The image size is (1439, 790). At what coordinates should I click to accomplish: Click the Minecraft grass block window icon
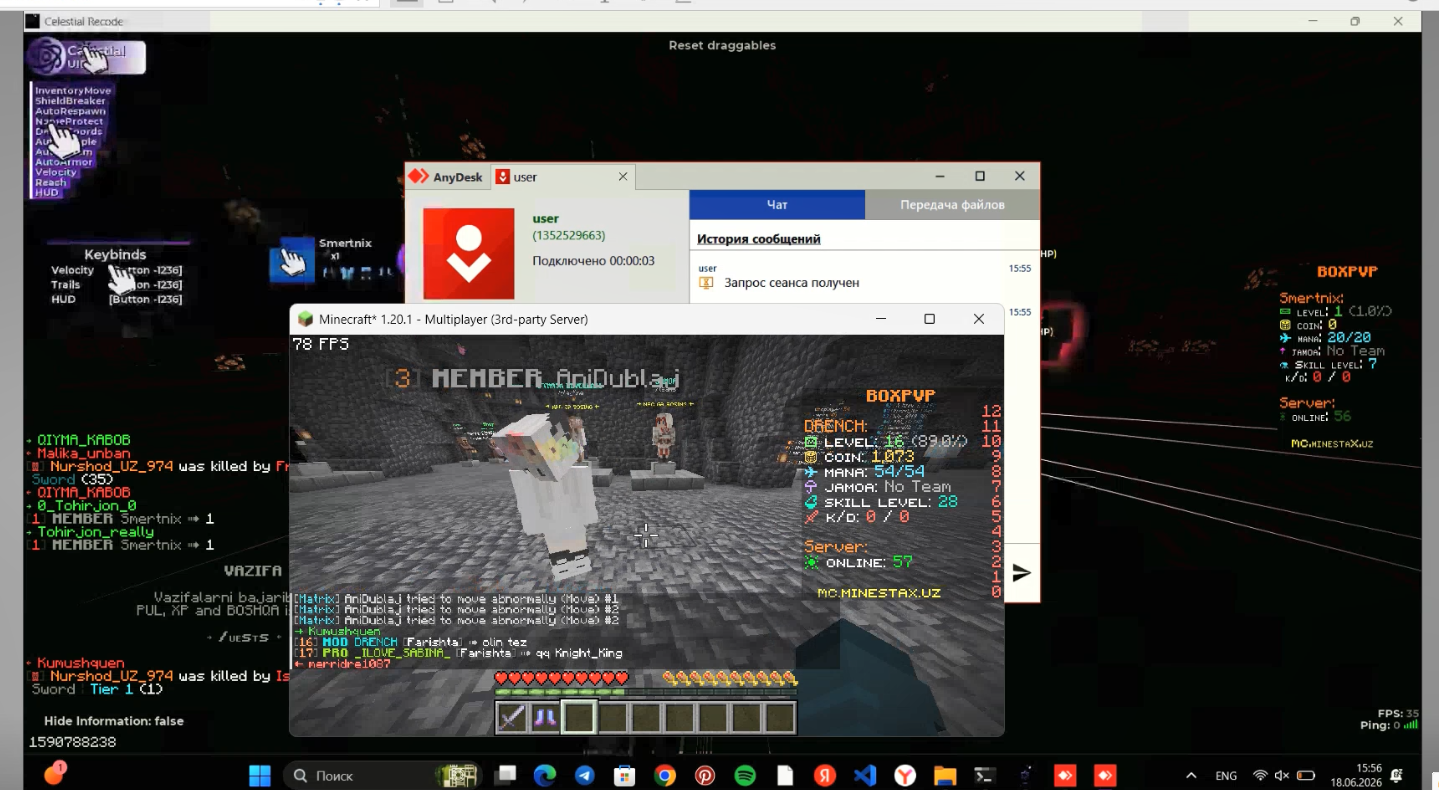click(x=305, y=319)
